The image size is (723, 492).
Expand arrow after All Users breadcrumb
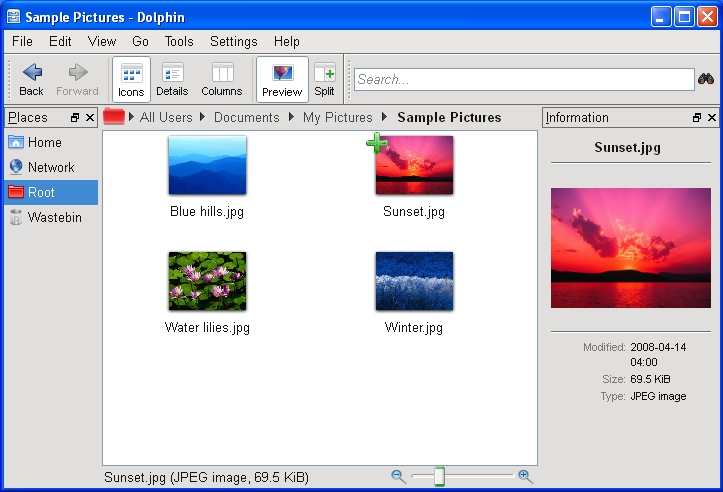click(x=204, y=118)
